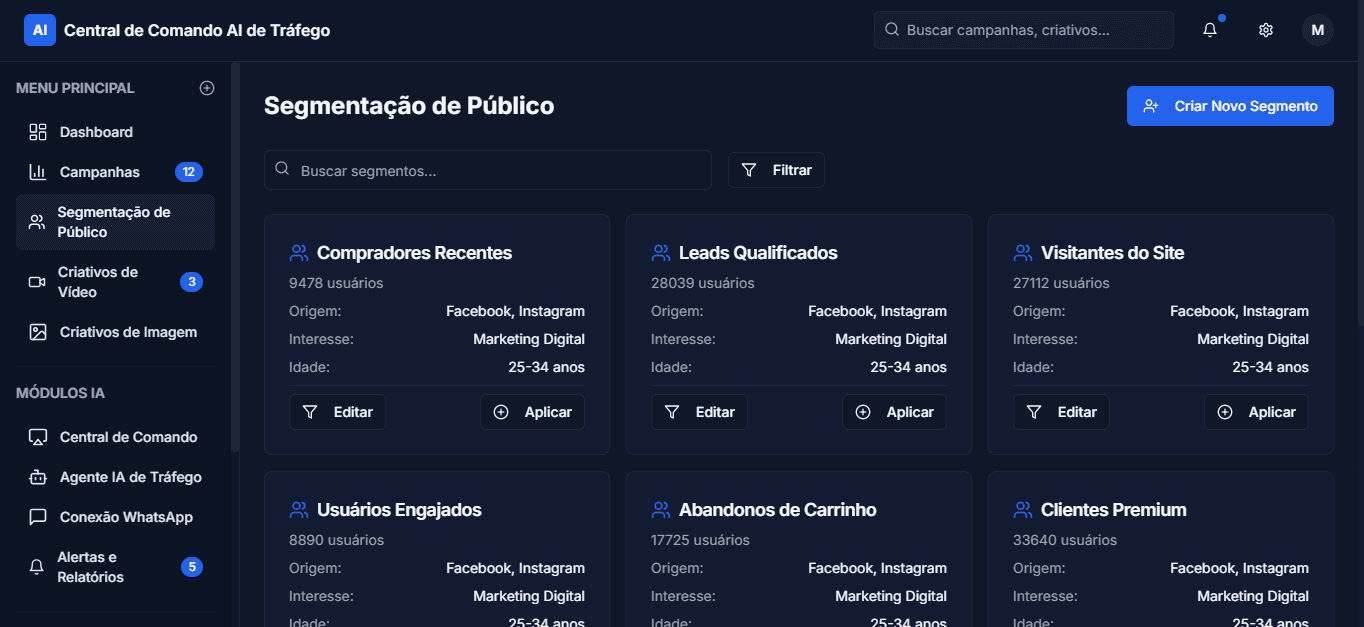Screen dimensions: 1364x627
Task: Edit the Visitantes do Site segment
Action: [x=1061, y=412]
